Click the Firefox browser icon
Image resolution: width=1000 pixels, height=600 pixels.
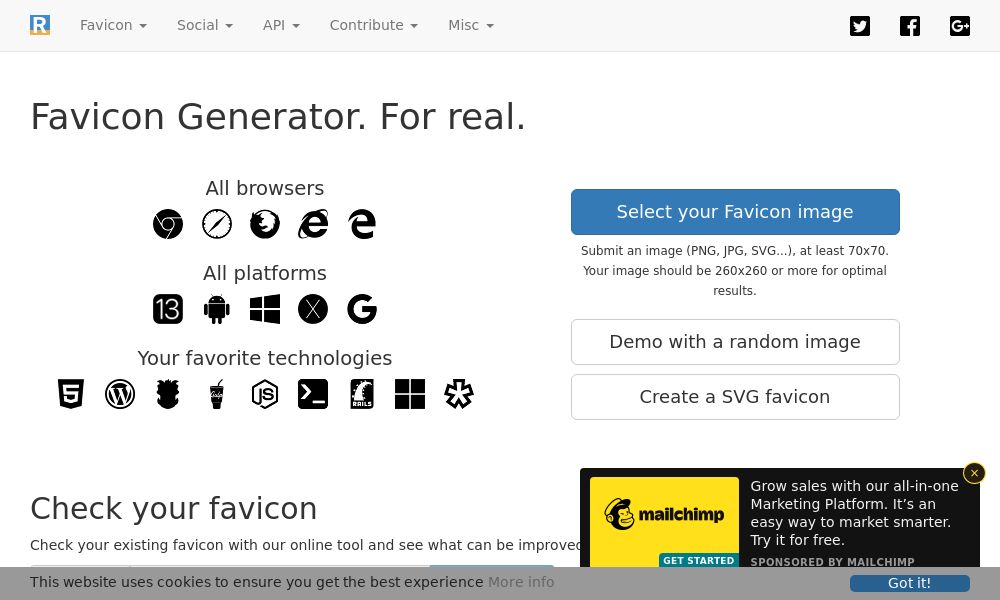click(x=265, y=224)
